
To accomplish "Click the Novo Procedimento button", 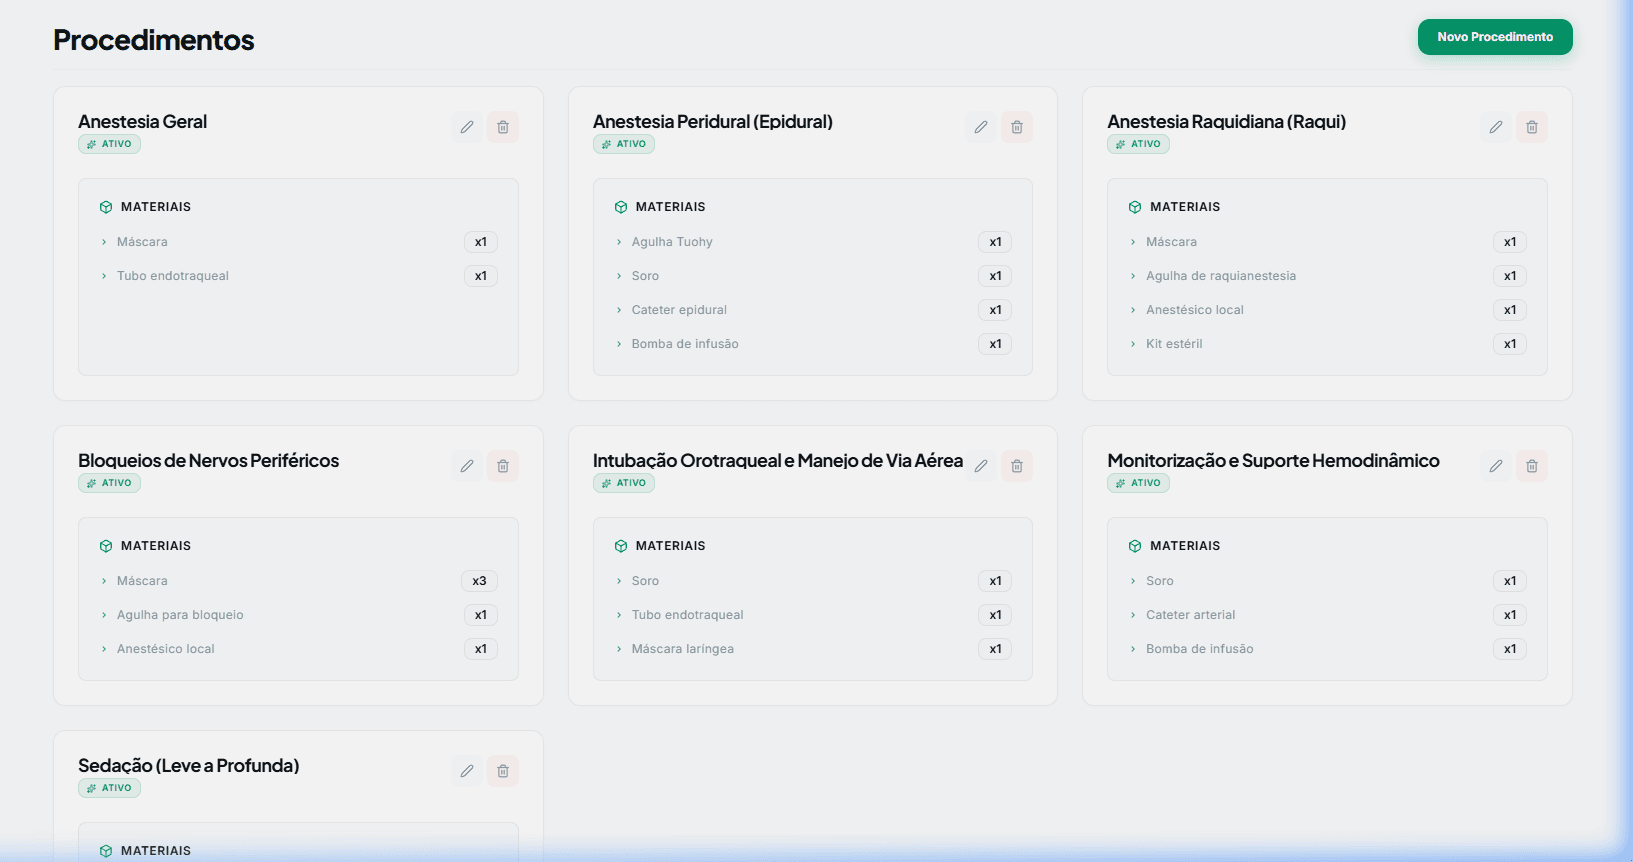I will [x=1495, y=37].
